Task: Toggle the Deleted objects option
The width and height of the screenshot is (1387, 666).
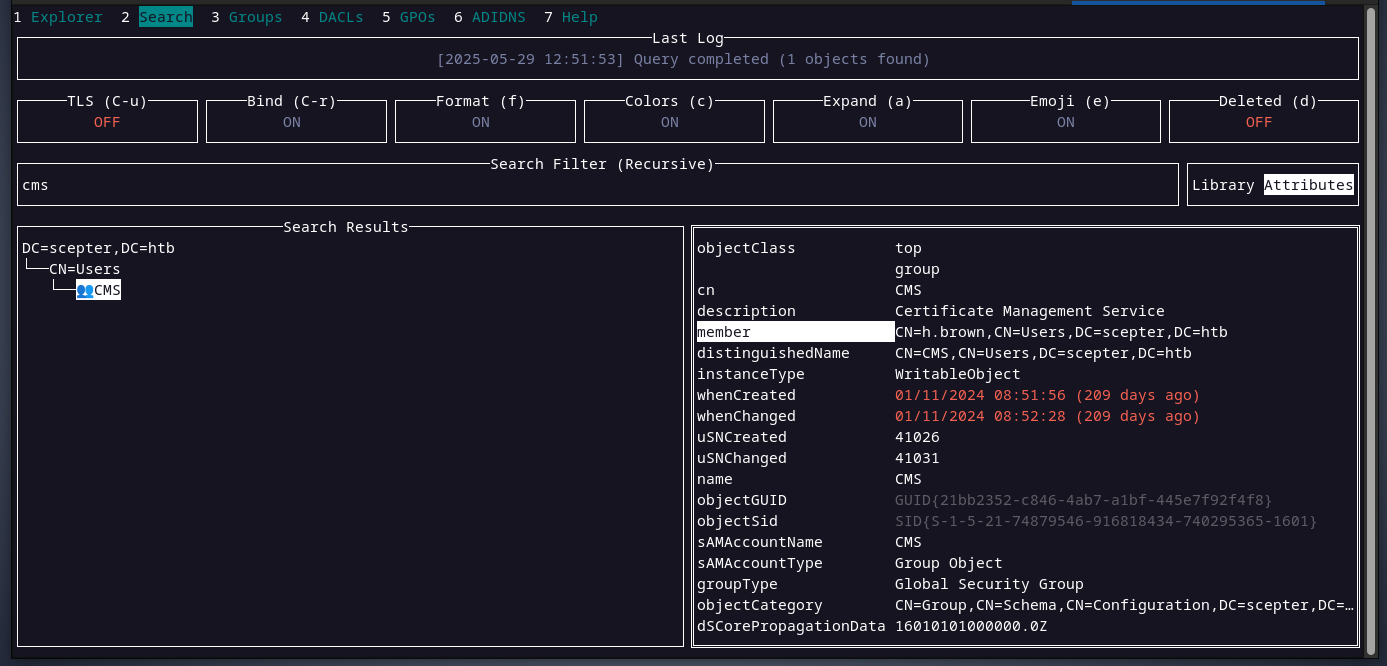Action: [1258, 122]
